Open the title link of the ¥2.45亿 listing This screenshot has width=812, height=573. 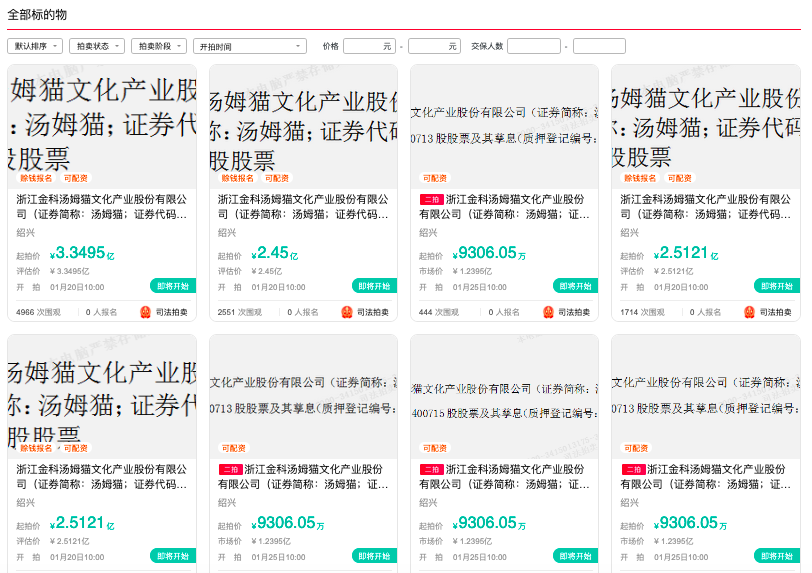303,206
